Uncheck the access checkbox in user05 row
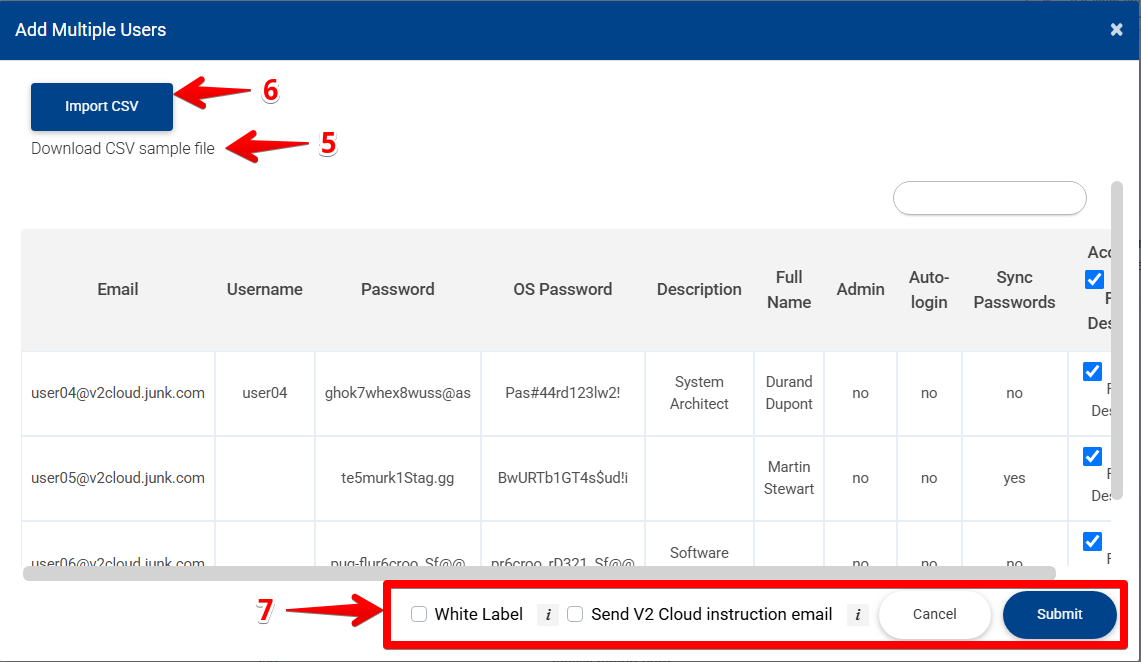 pos(1092,456)
